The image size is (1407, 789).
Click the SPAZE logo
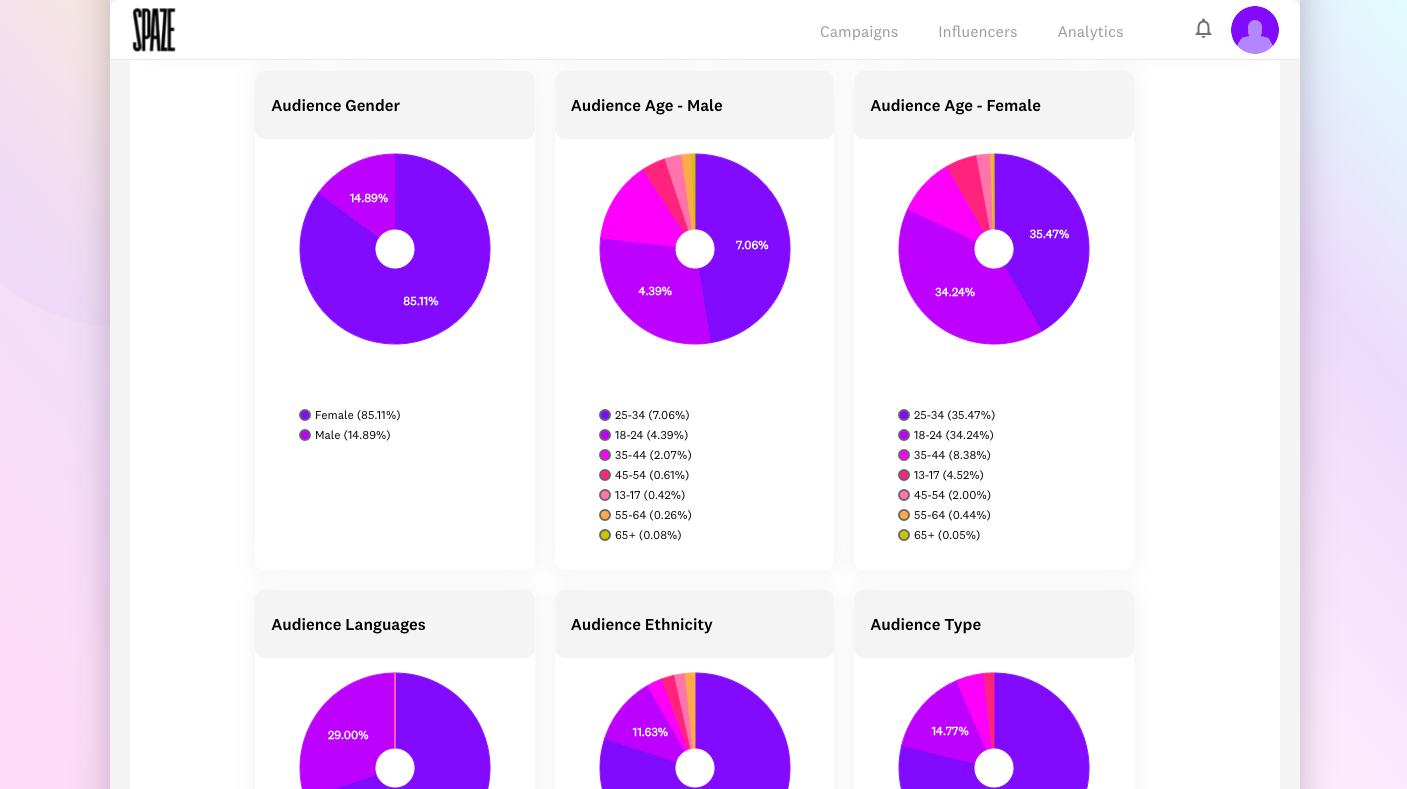[x=154, y=30]
